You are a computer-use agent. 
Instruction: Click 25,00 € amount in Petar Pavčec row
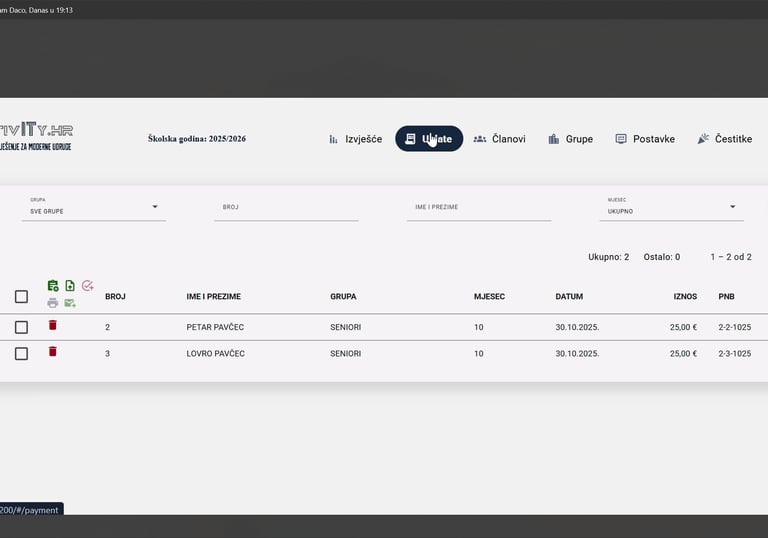click(x=683, y=327)
